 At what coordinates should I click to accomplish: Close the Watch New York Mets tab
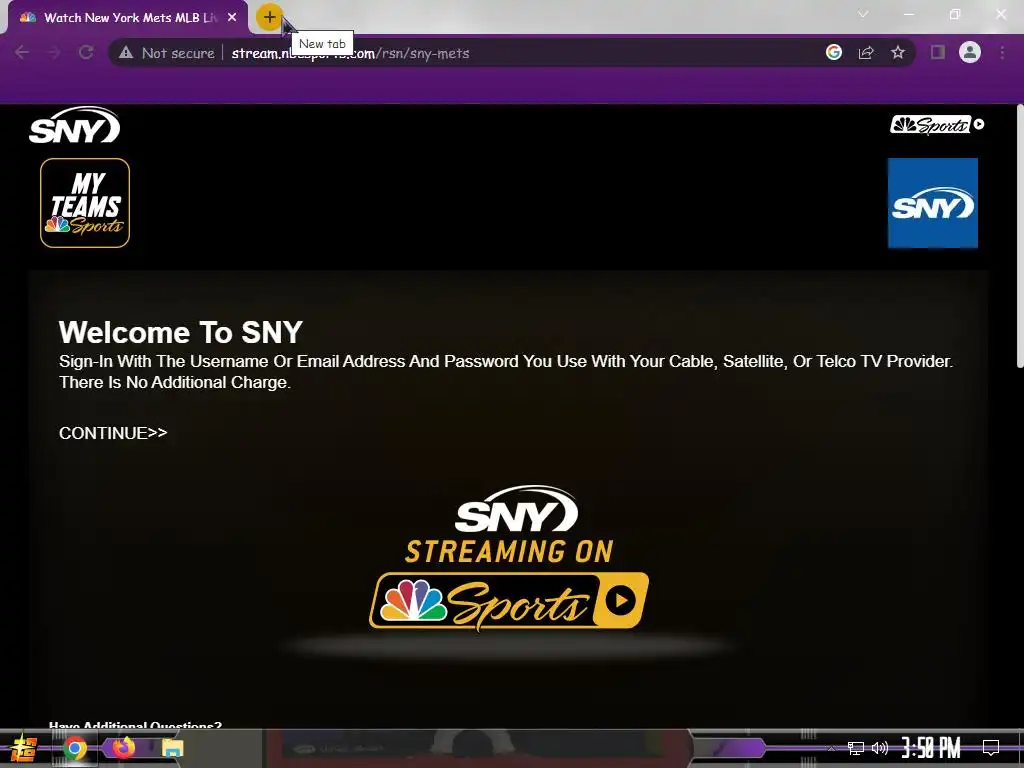click(x=232, y=18)
